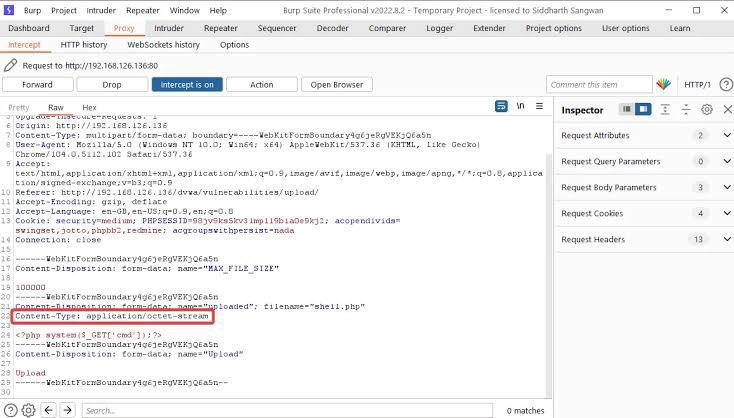Switch Inspector to stacked layout icon
The width and height of the screenshot is (734, 418).
[626, 109]
